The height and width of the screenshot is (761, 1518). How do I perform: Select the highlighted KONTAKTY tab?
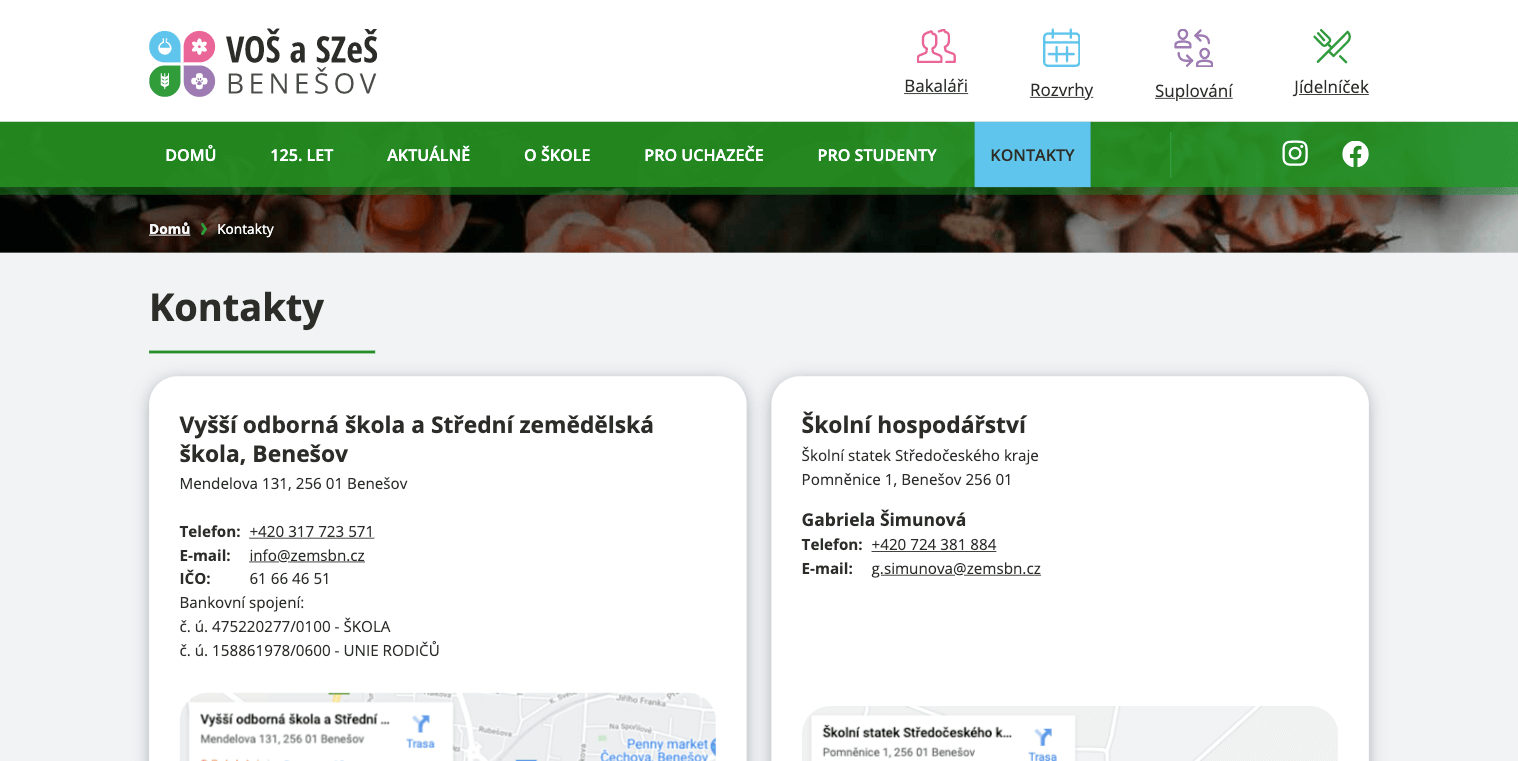pyautogui.click(x=1032, y=155)
